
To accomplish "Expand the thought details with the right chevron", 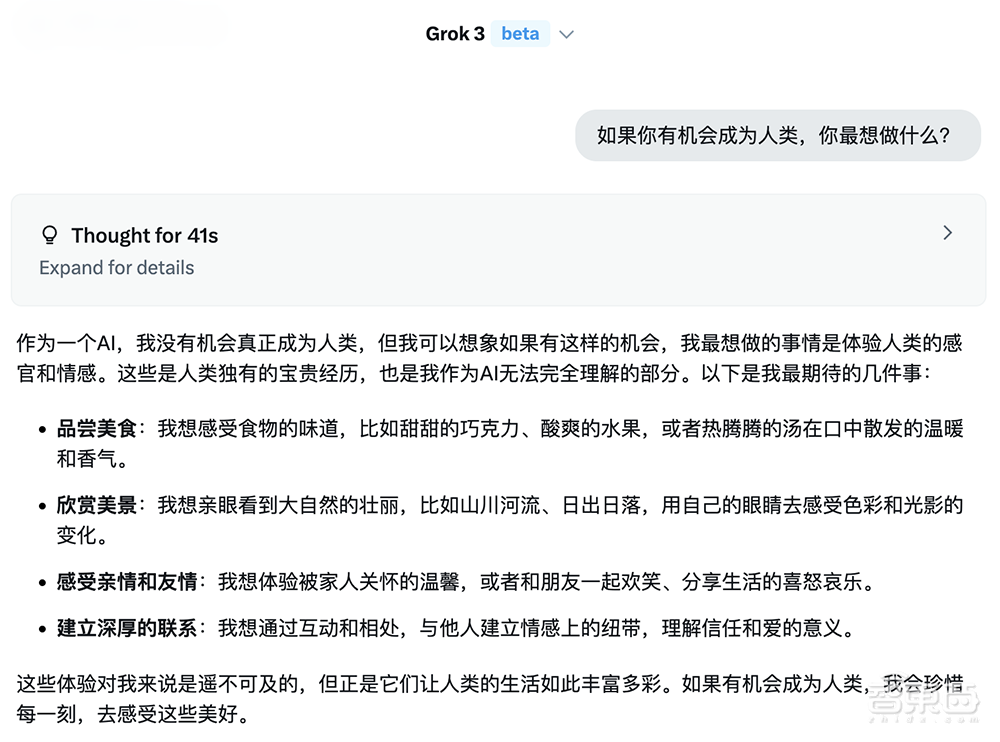I will point(947,232).
